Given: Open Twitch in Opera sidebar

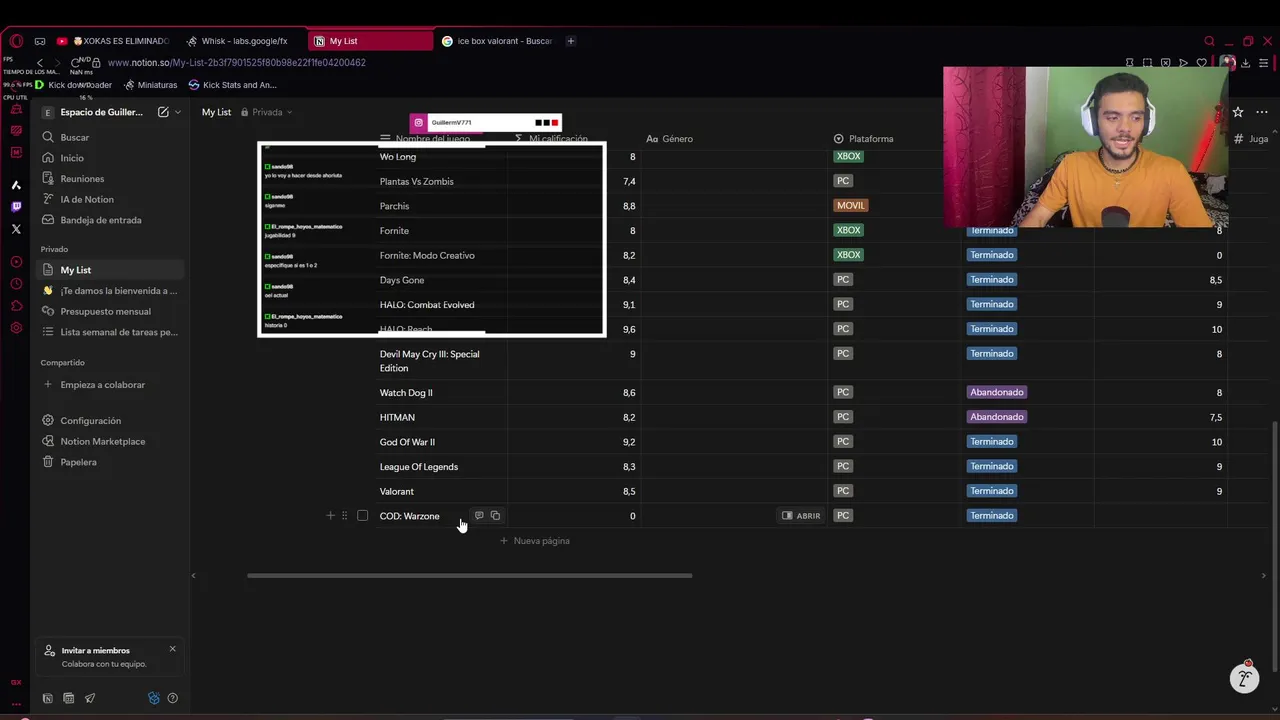Looking at the screenshot, I should tap(16, 207).
